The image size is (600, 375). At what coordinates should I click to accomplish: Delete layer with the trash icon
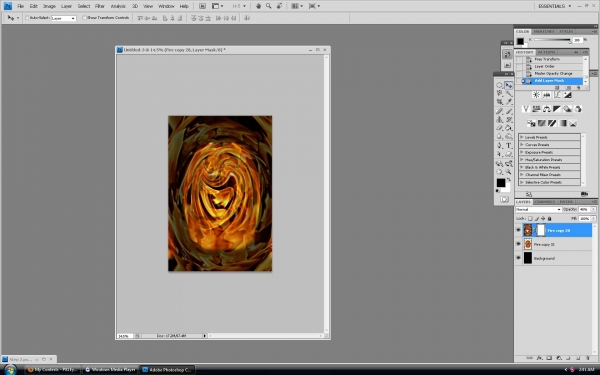pos(587,358)
